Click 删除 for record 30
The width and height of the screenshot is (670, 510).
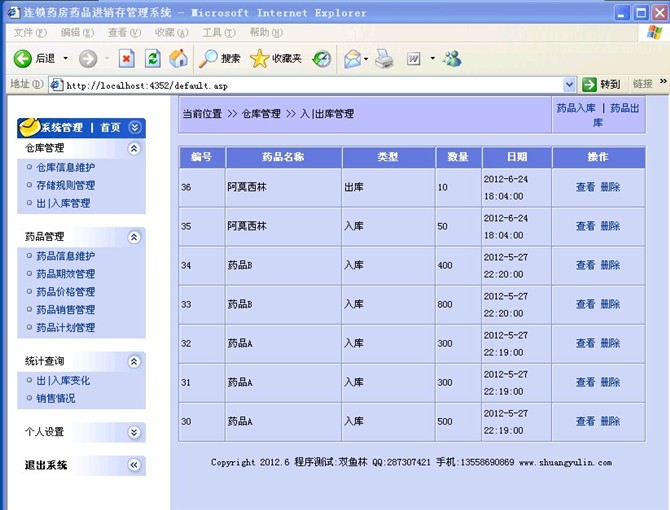point(610,421)
